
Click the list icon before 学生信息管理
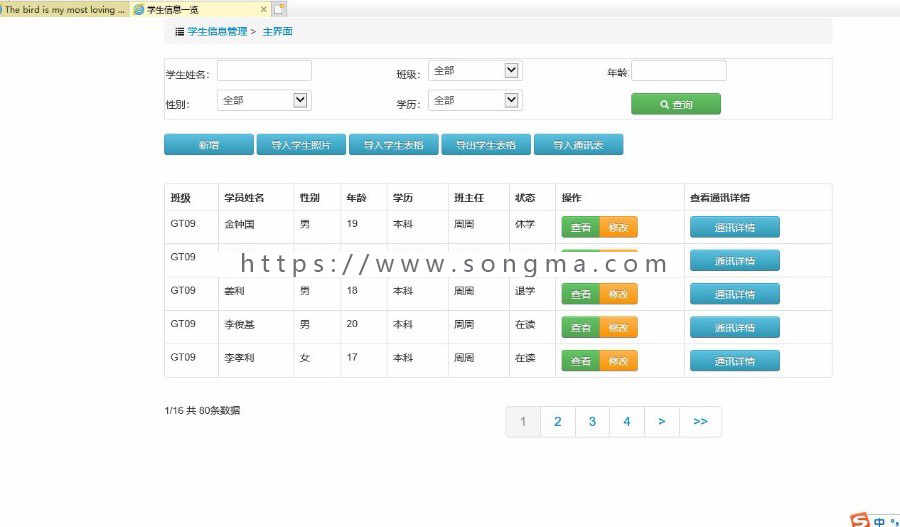pos(180,32)
